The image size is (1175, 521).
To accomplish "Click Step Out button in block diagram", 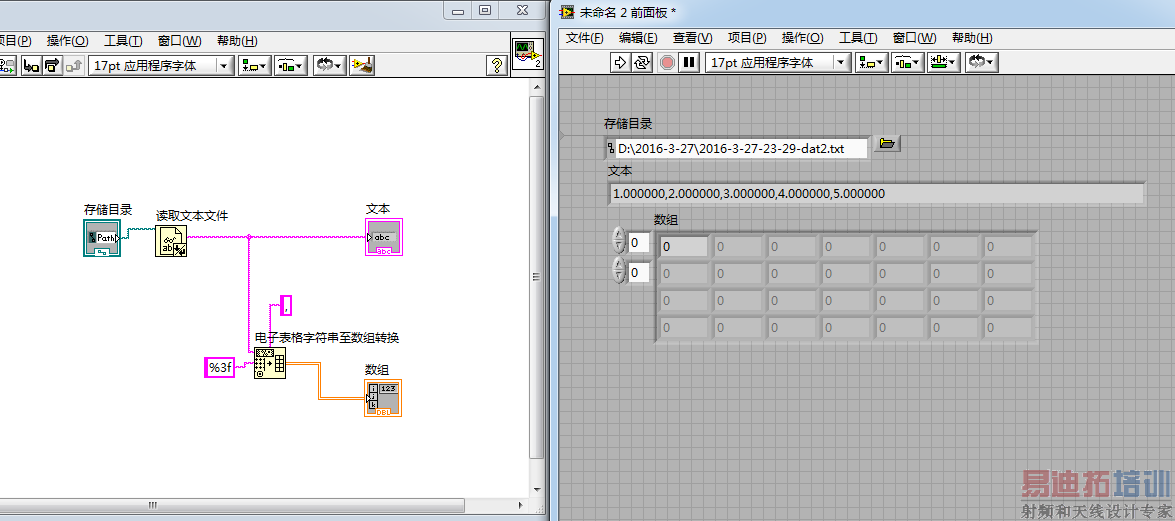I will tap(73, 65).
